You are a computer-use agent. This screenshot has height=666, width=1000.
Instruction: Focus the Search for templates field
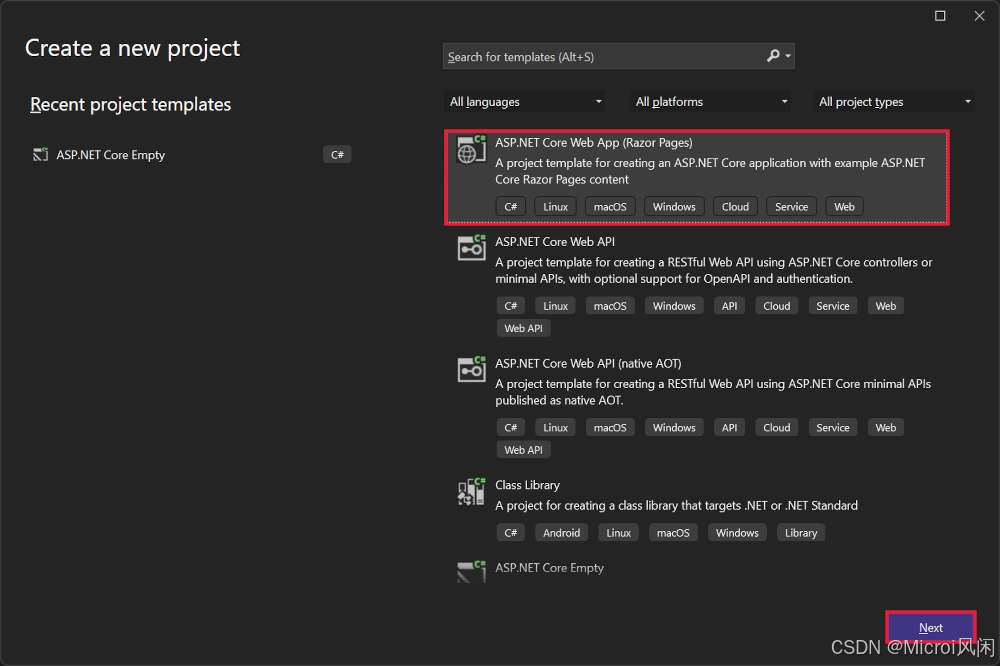click(x=619, y=56)
